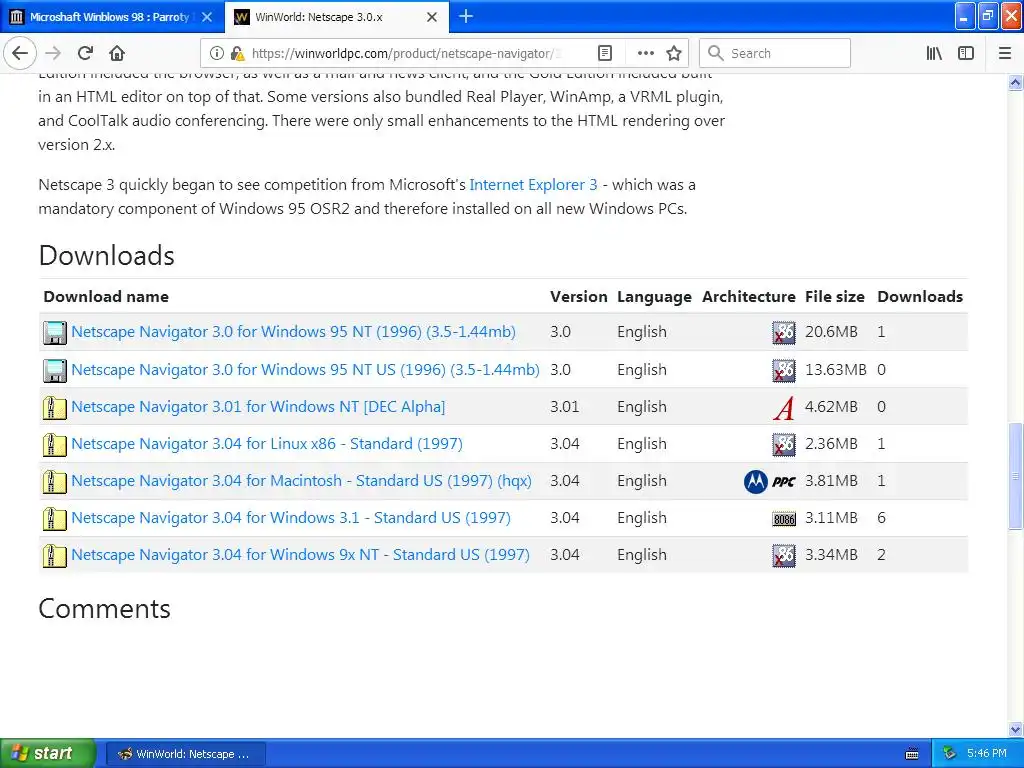Select the WinWorld: Netscape 3.0.x tab
The image size is (1024, 768).
tap(319, 17)
